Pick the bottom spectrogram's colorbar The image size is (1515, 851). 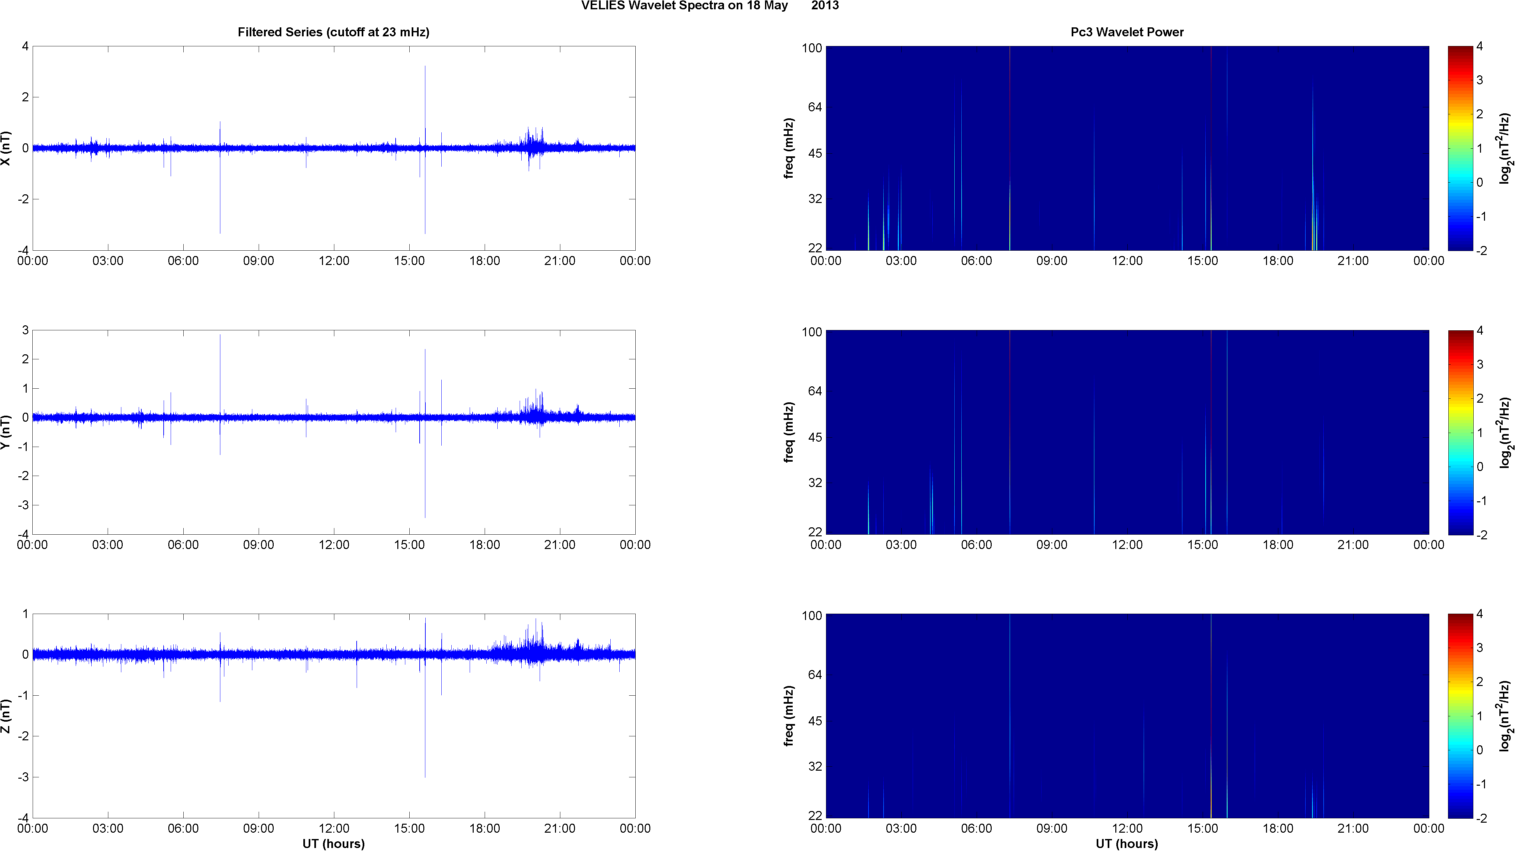coord(1460,716)
